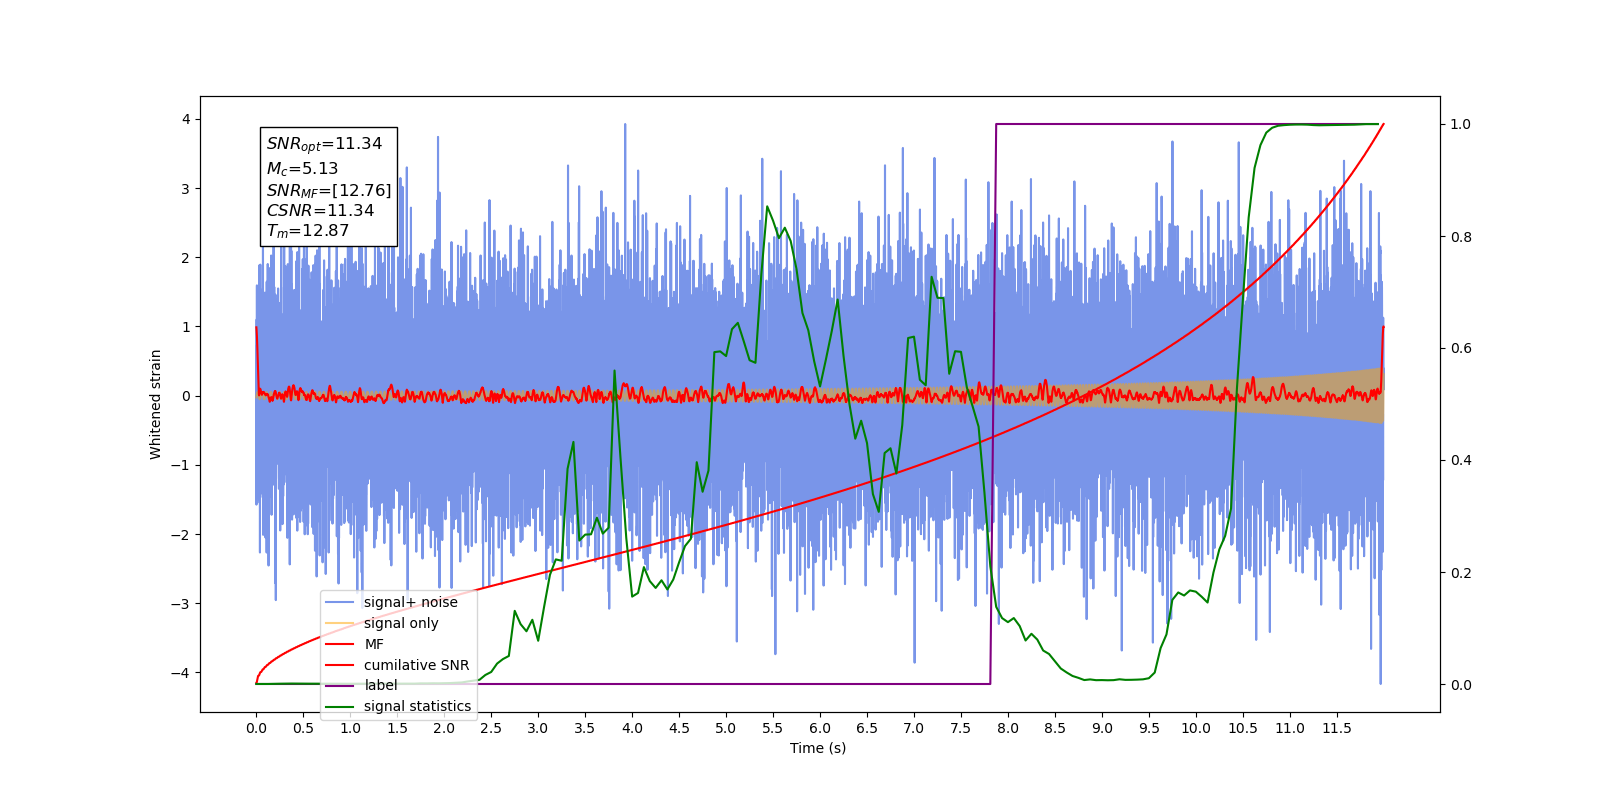Click the 0 tick on left strain axis
Image resolution: width=1600 pixels, height=800 pixels.
(x=185, y=396)
